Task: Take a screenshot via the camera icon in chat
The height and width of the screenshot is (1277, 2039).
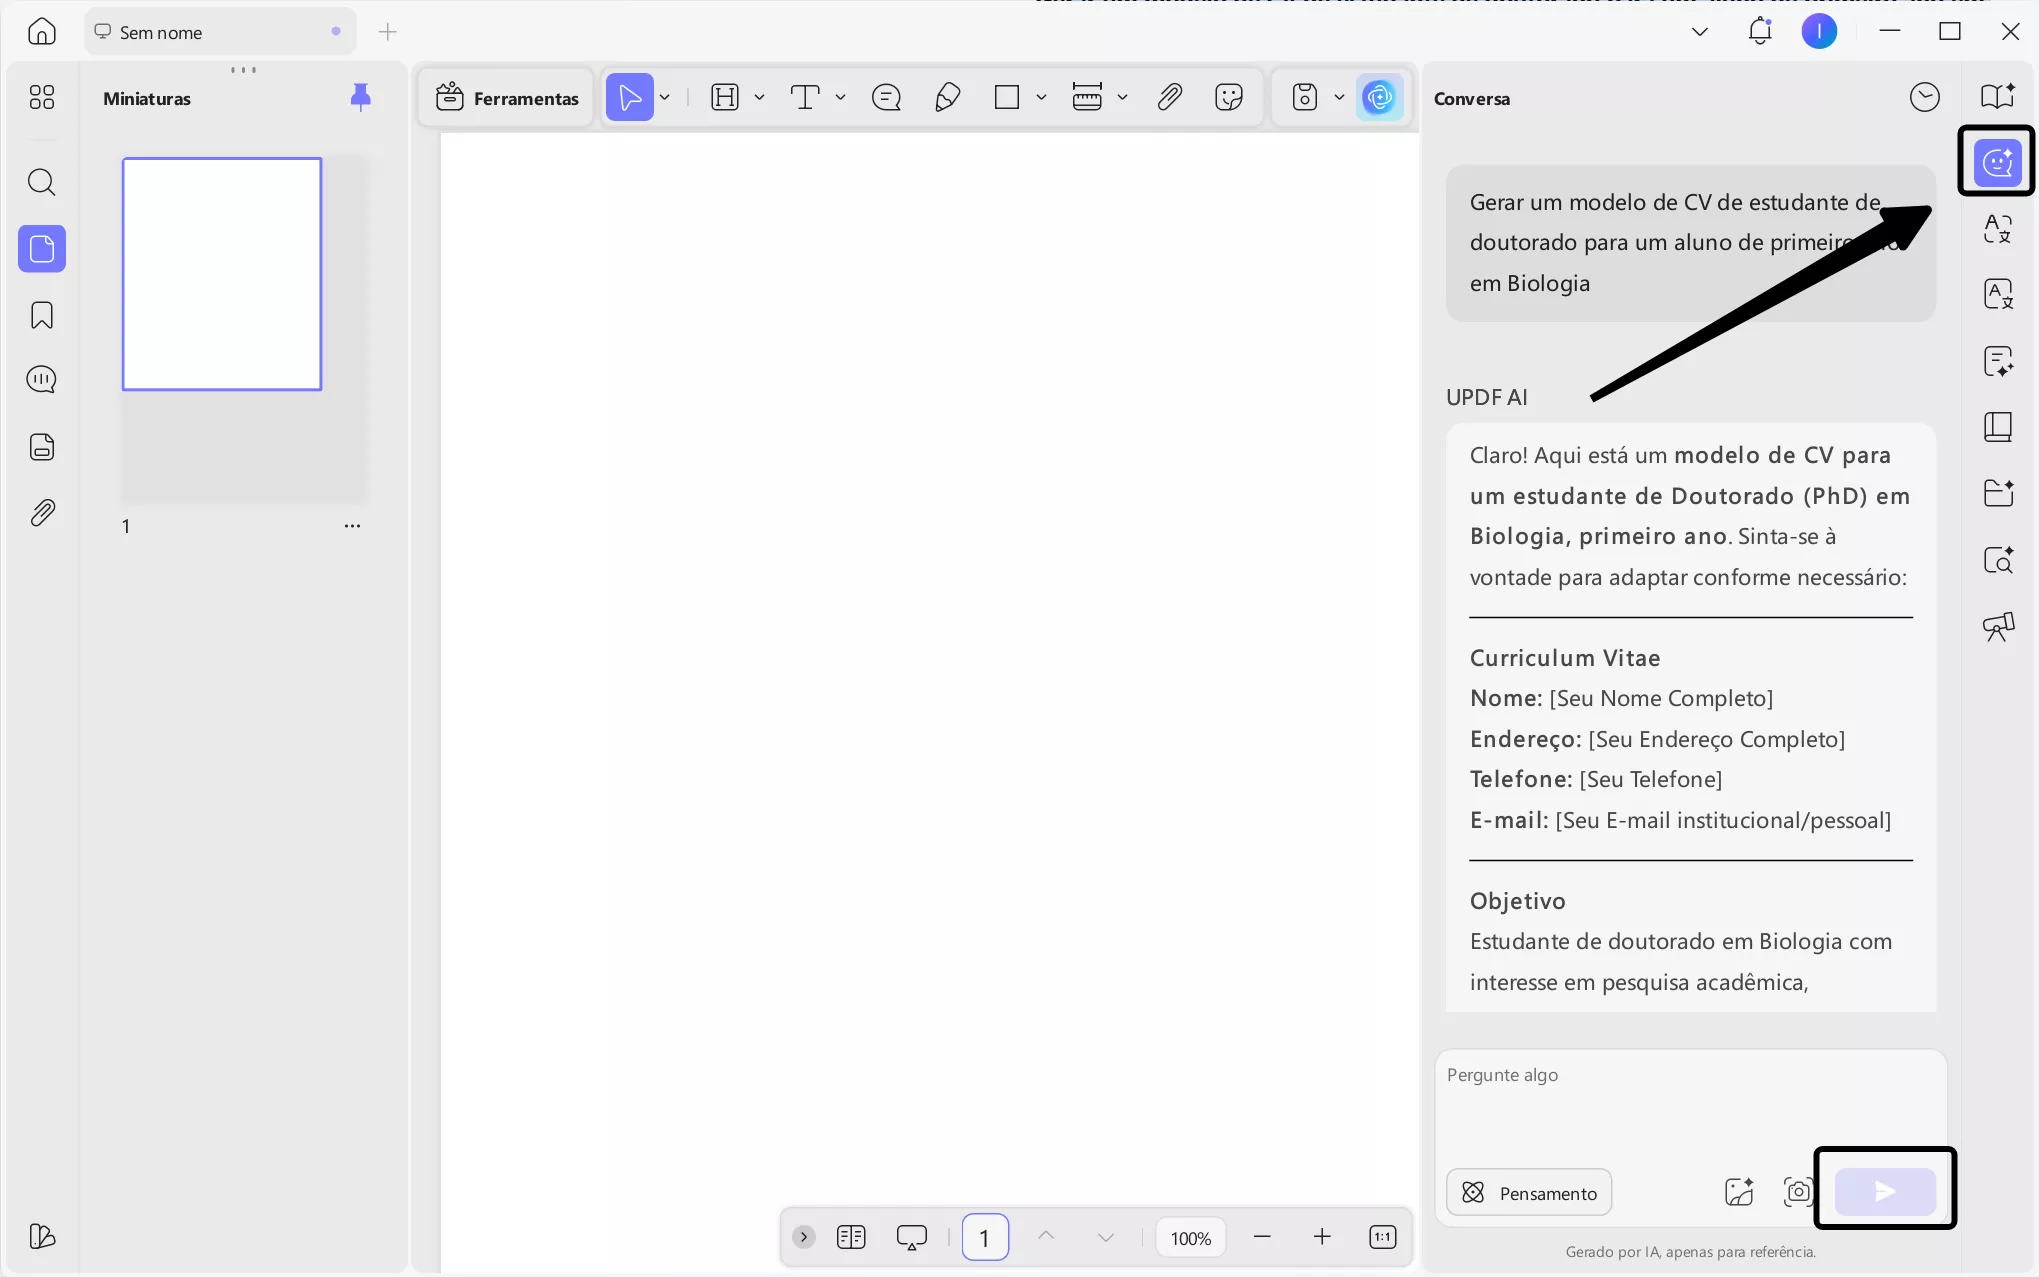Action: click(x=1797, y=1192)
